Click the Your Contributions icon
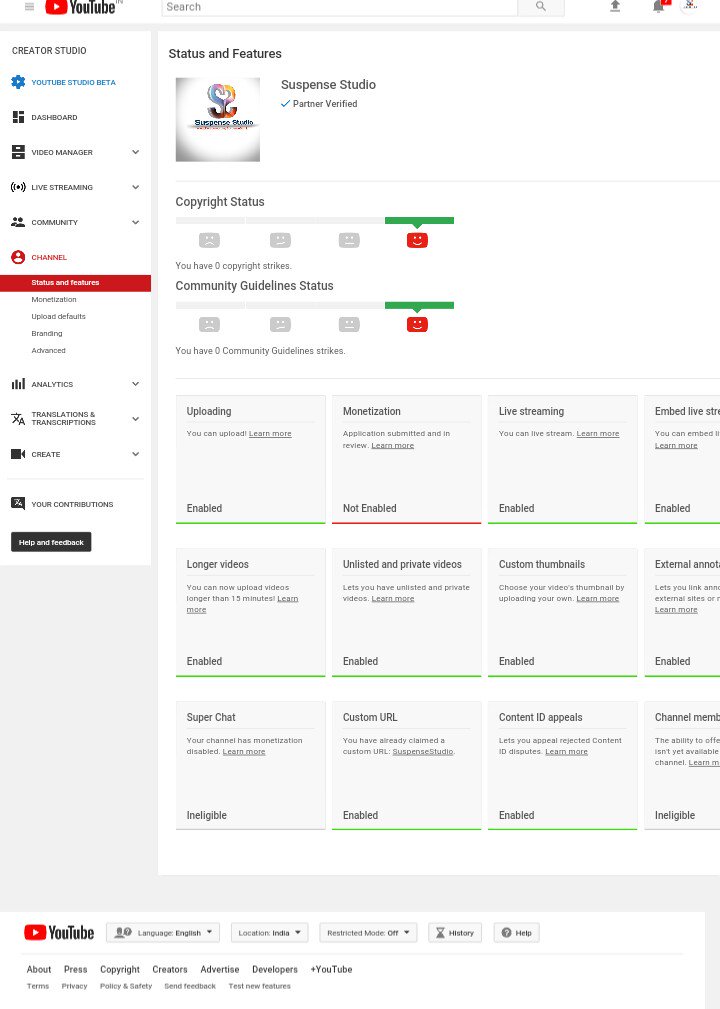 pyautogui.click(x=18, y=503)
